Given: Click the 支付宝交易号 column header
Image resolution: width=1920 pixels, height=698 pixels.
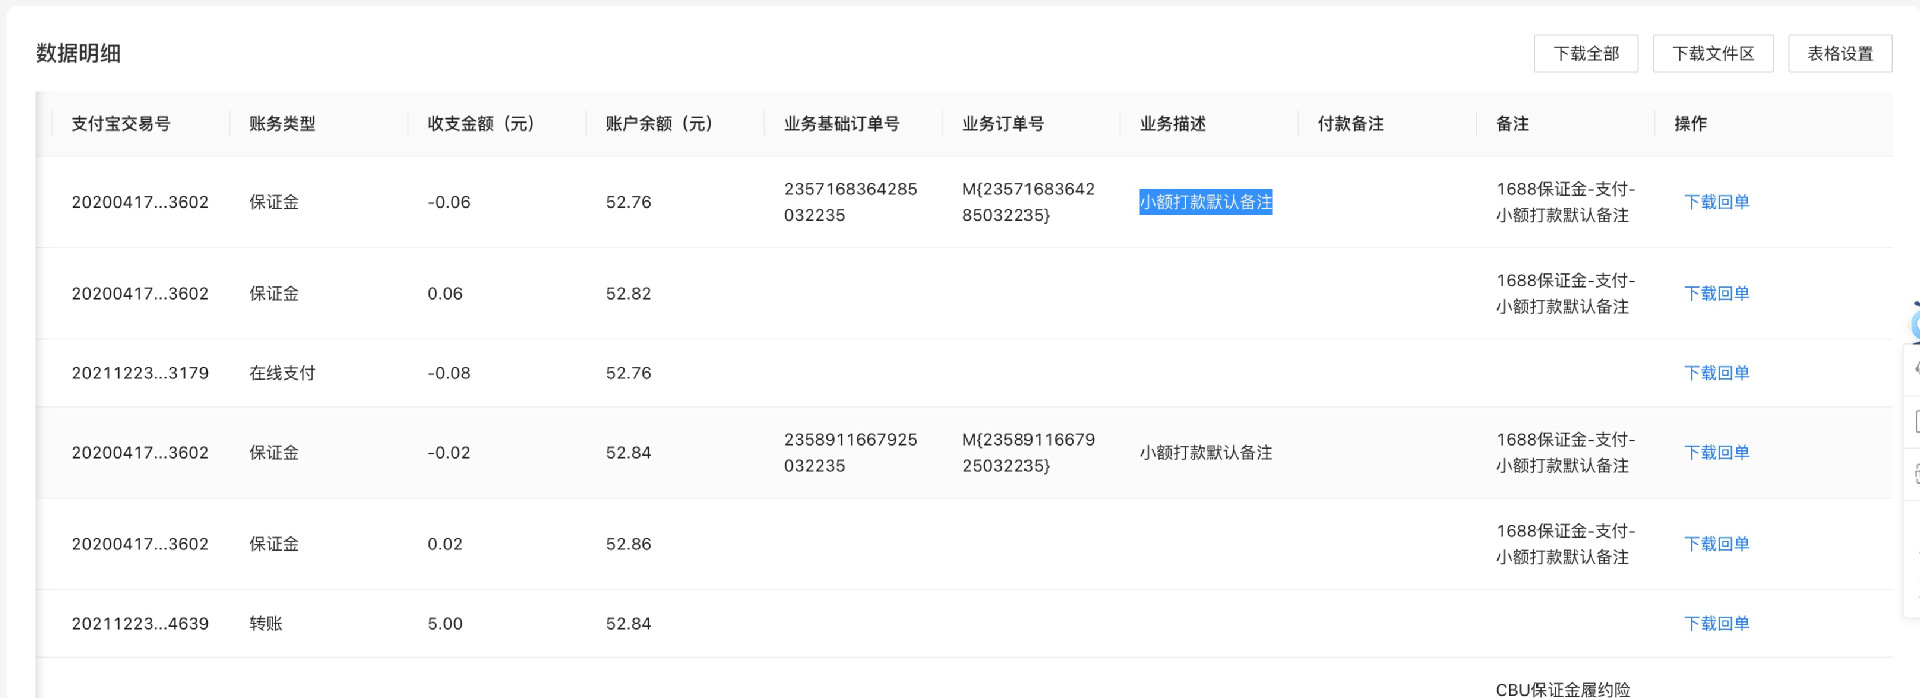Looking at the screenshot, I should [x=121, y=124].
